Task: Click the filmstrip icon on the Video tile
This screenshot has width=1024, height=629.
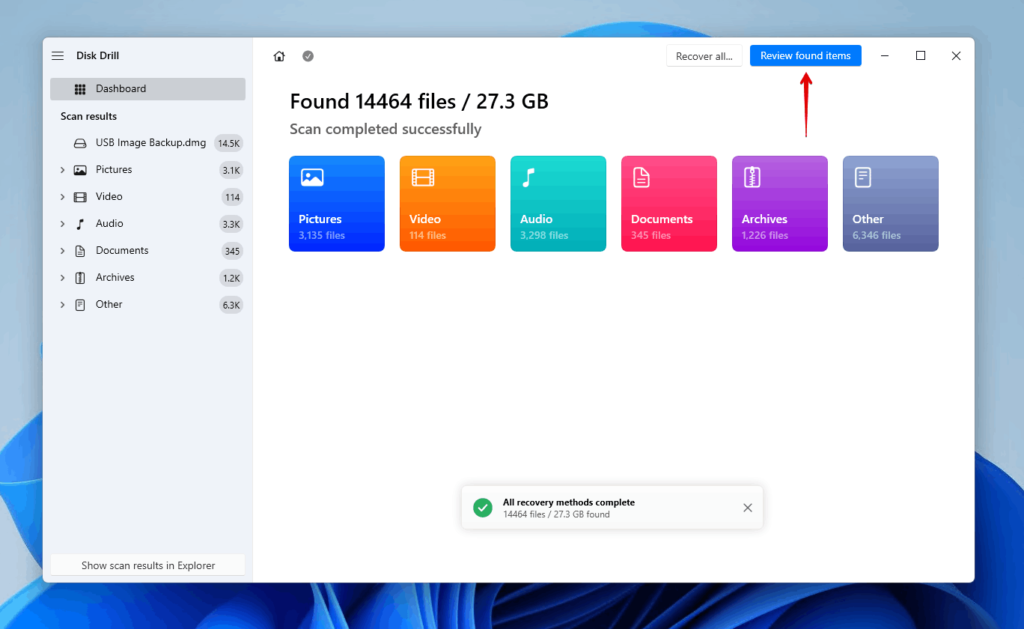Action: [424, 176]
